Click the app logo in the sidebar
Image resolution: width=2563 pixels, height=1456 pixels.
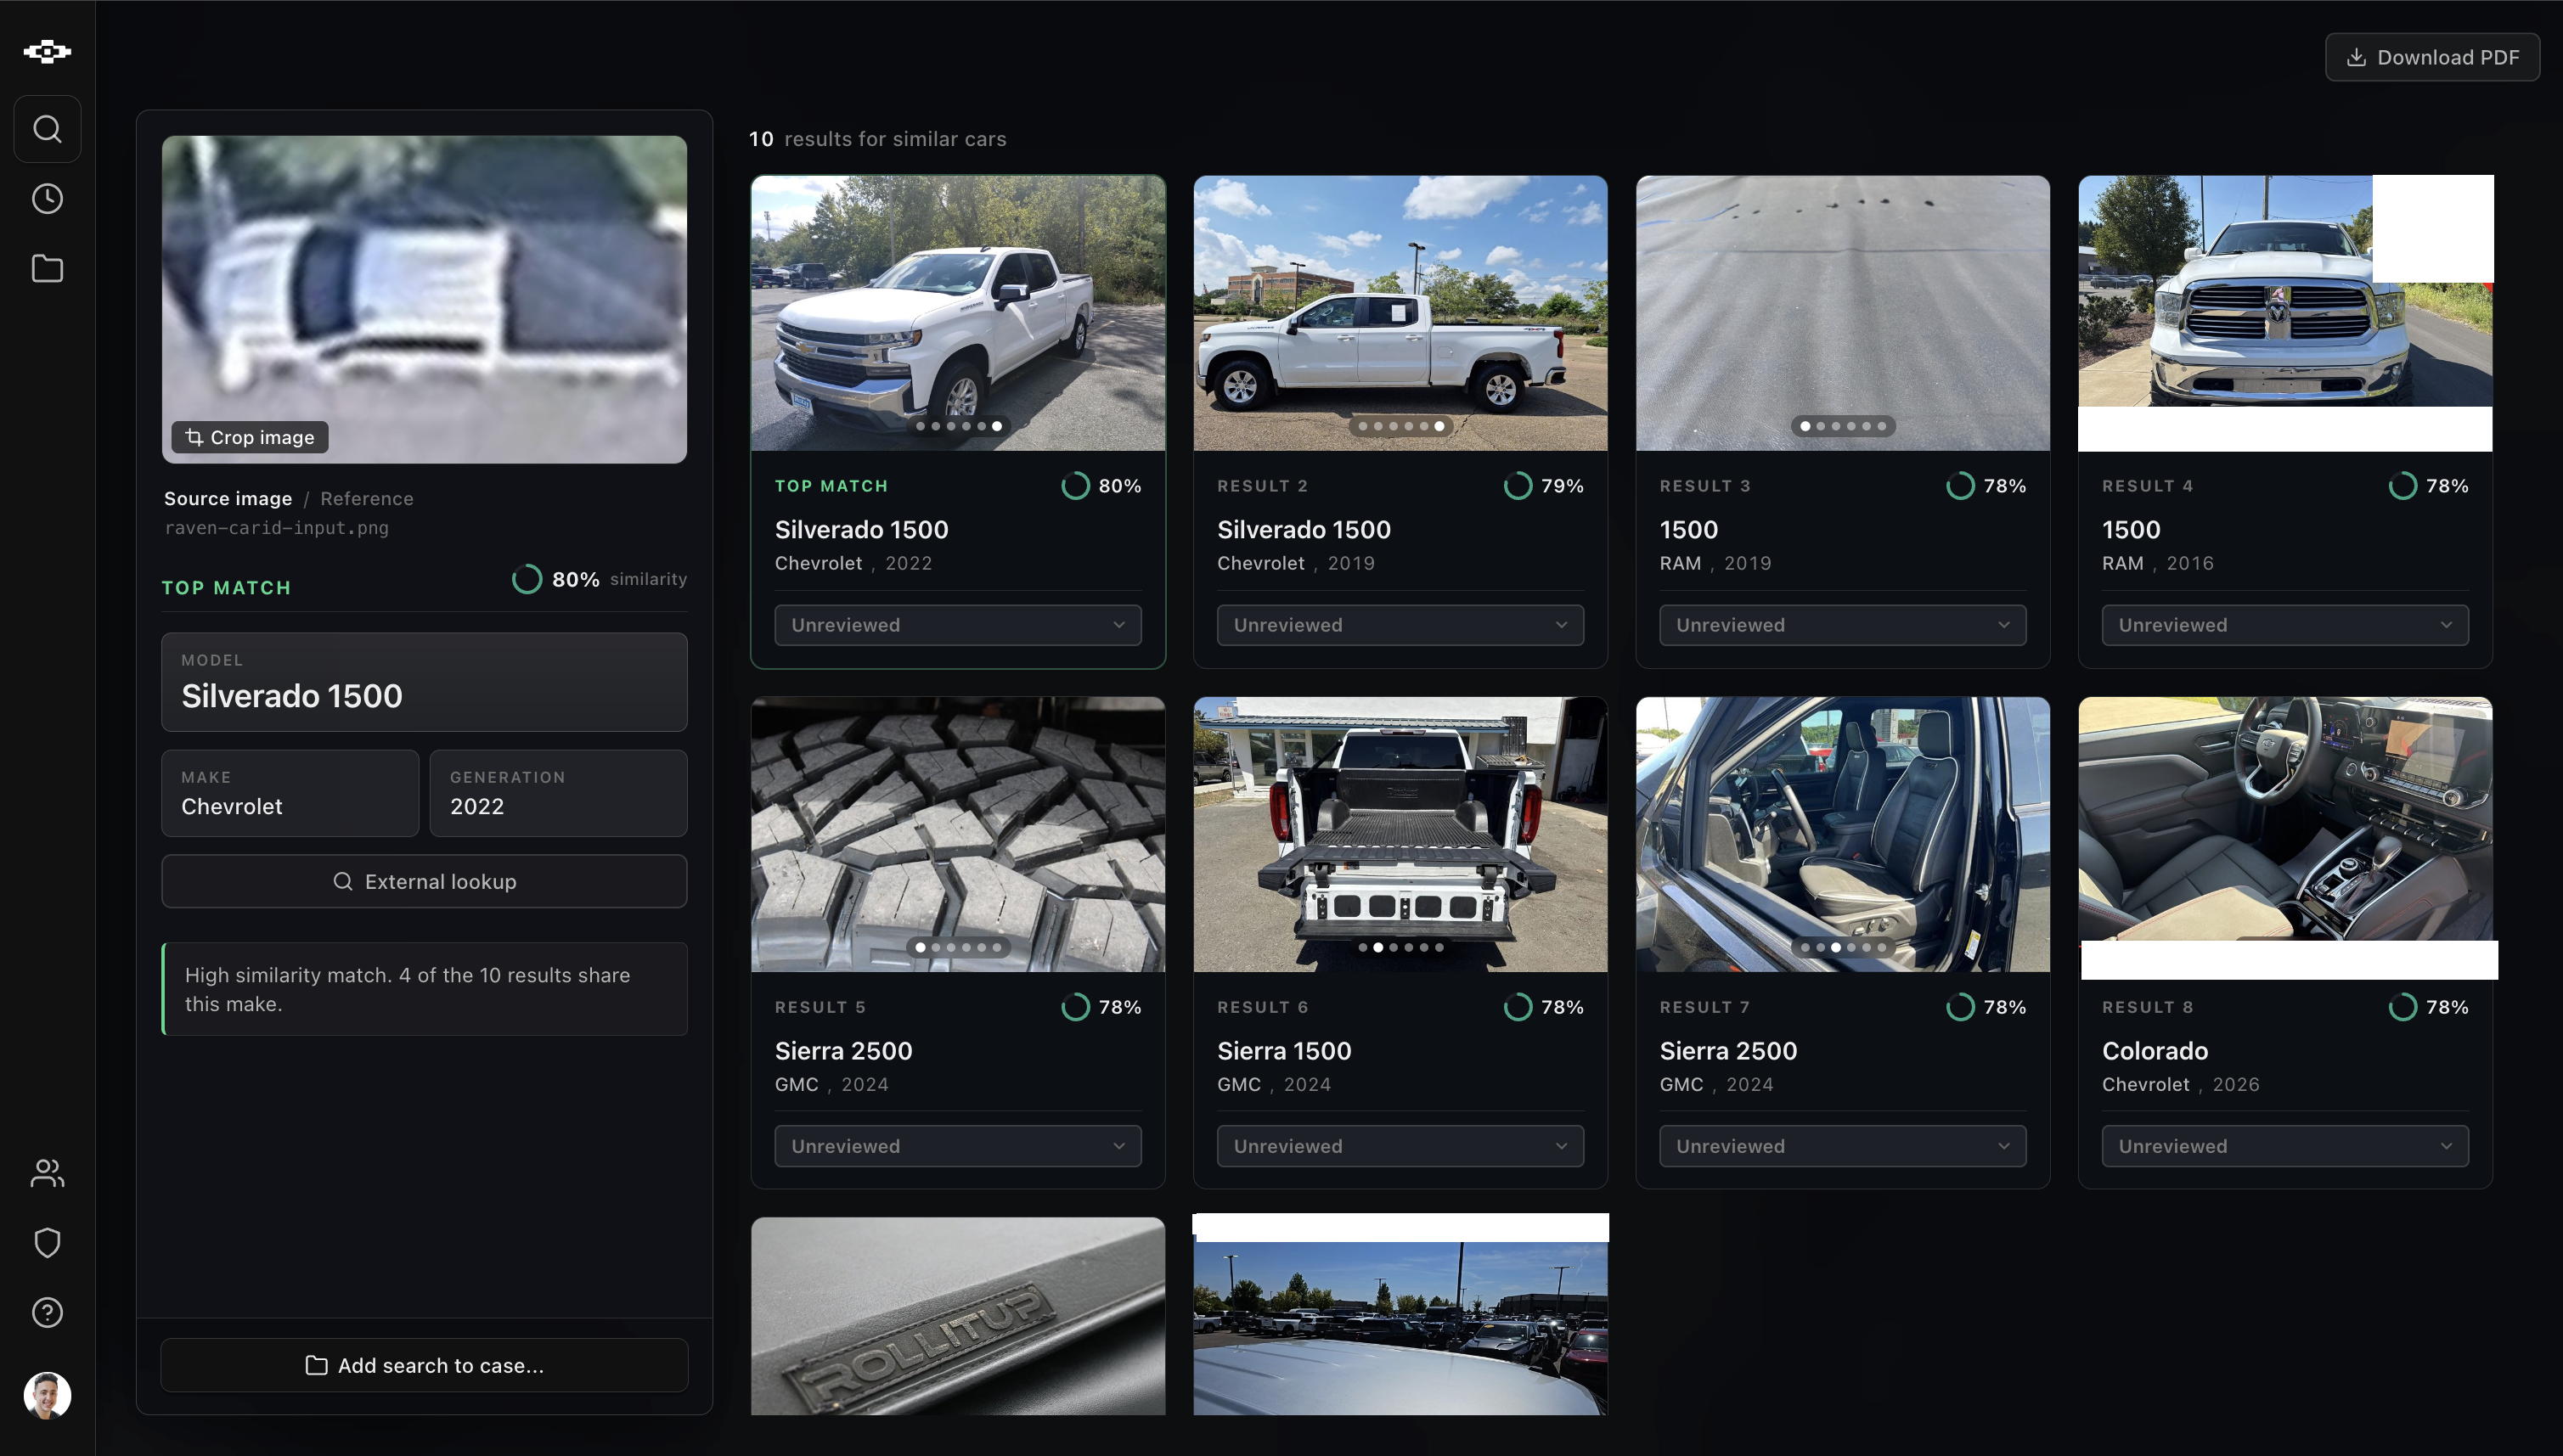47,51
